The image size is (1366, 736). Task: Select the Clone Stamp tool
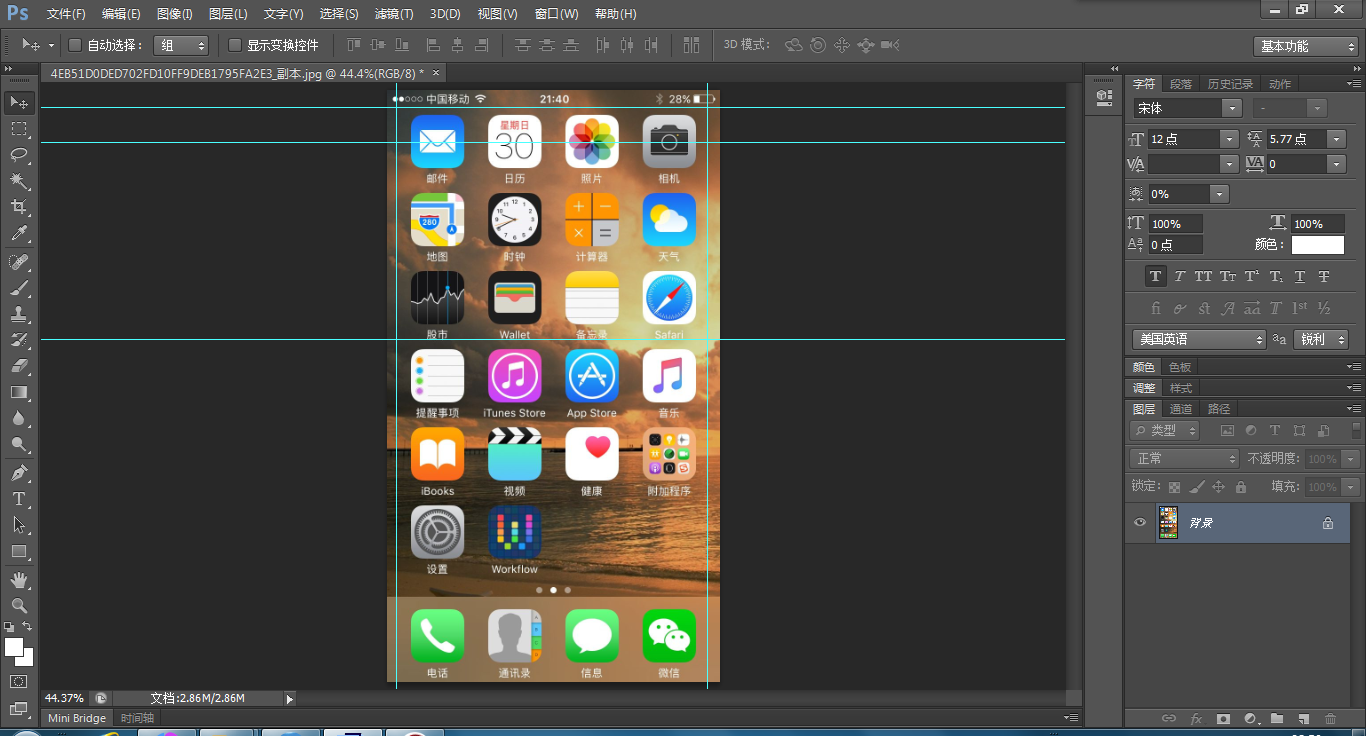click(x=19, y=314)
